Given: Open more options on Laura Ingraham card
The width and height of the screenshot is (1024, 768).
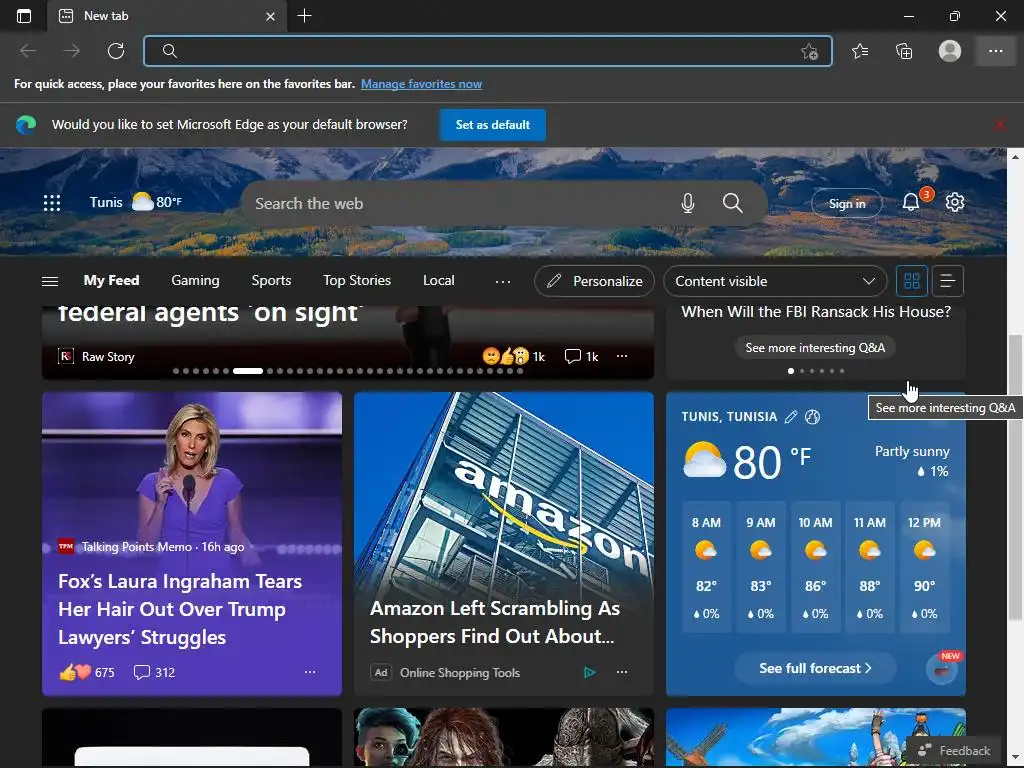Looking at the screenshot, I should (x=310, y=672).
